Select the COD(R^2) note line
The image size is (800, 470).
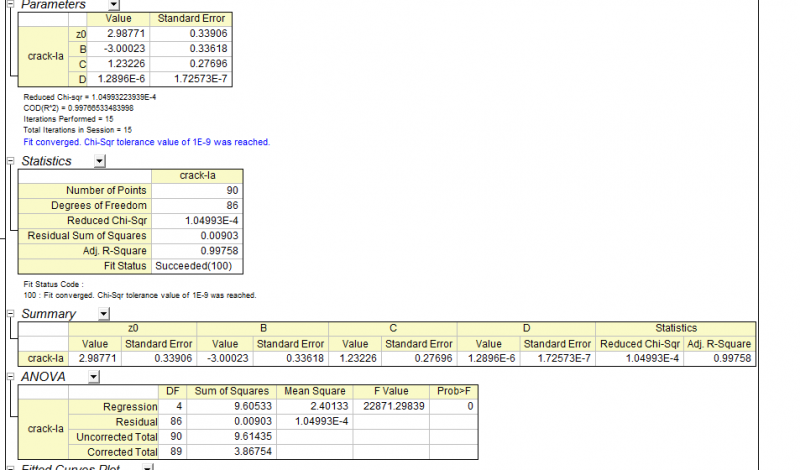(x=79, y=108)
